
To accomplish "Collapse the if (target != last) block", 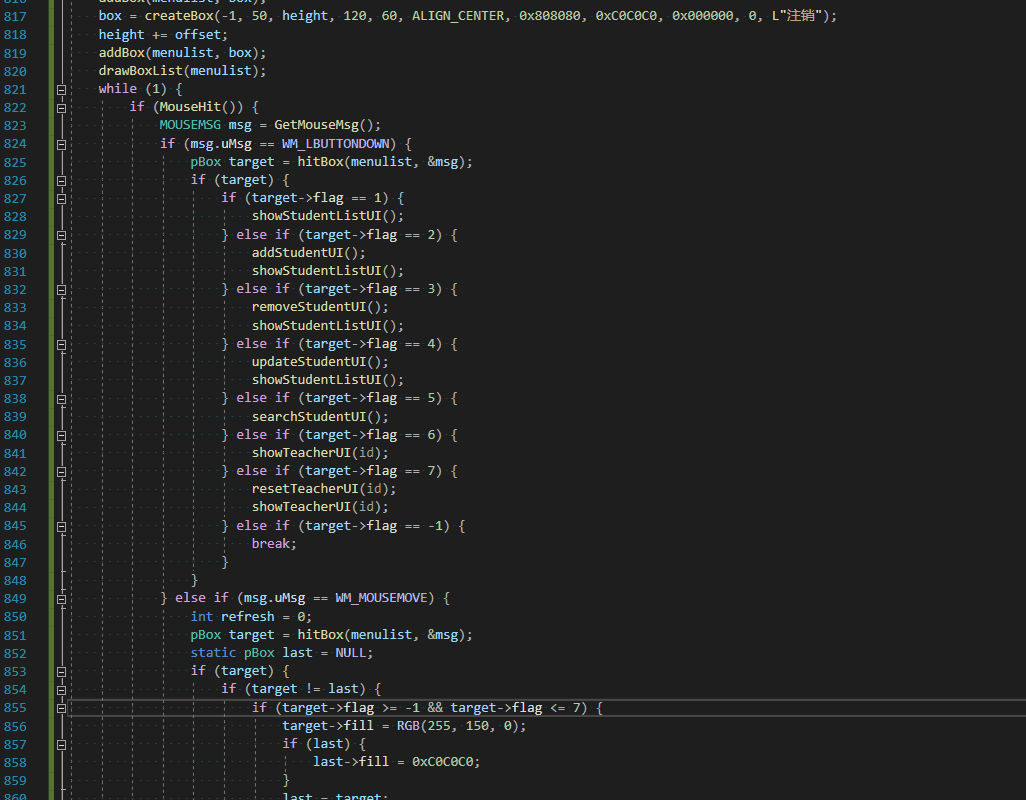I will coord(62,690).
